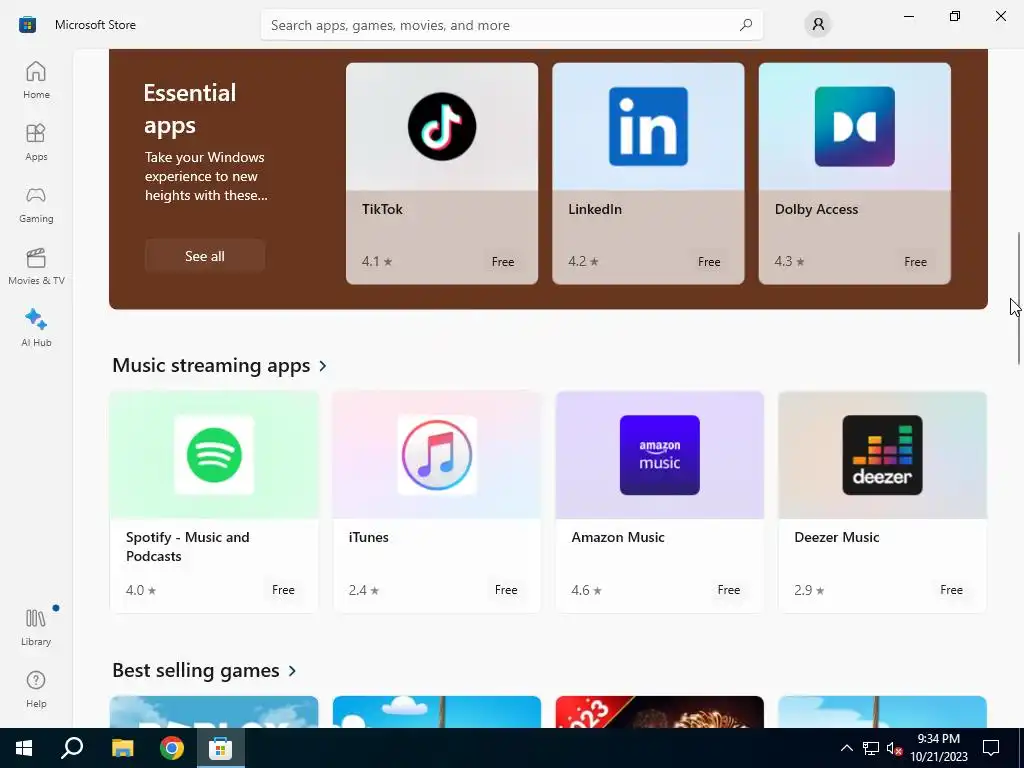The height and width of the screenshot is (768, 1024).
Task: Open Movies & TV section
Action: click(x=36, y=266)
